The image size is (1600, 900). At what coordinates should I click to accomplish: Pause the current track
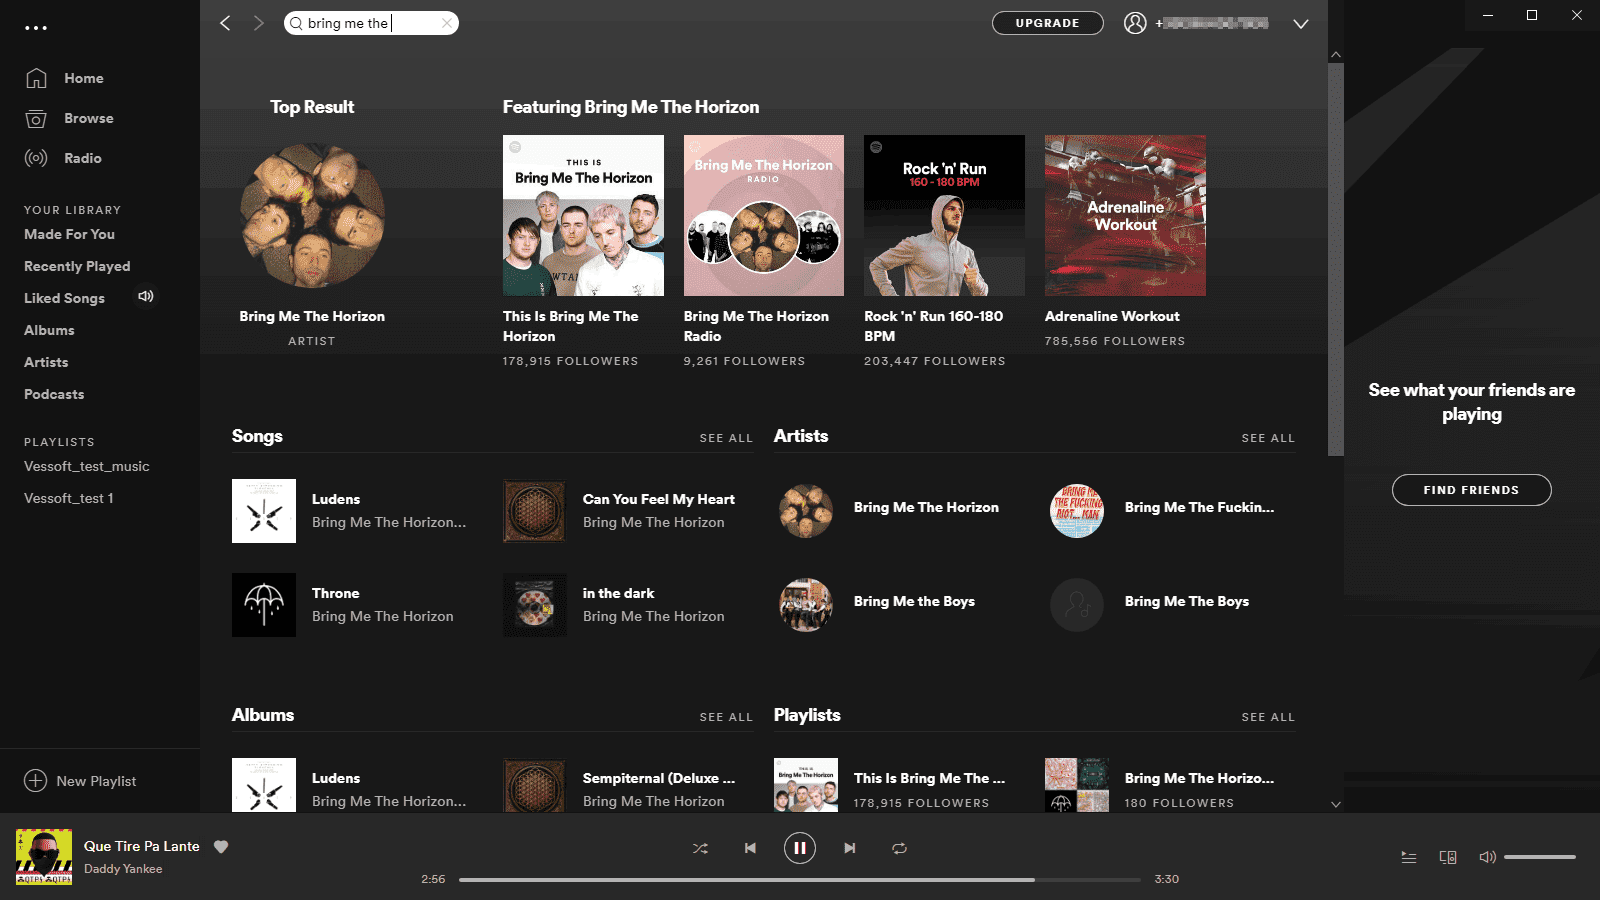(799, 848)
